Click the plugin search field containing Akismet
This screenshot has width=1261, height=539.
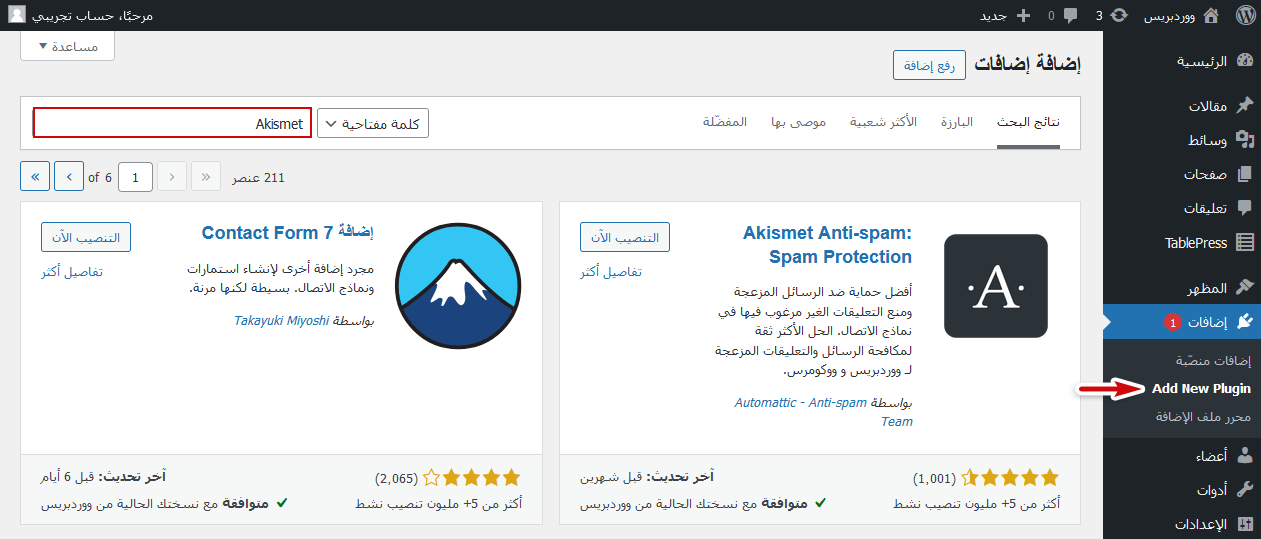(172, 123)
